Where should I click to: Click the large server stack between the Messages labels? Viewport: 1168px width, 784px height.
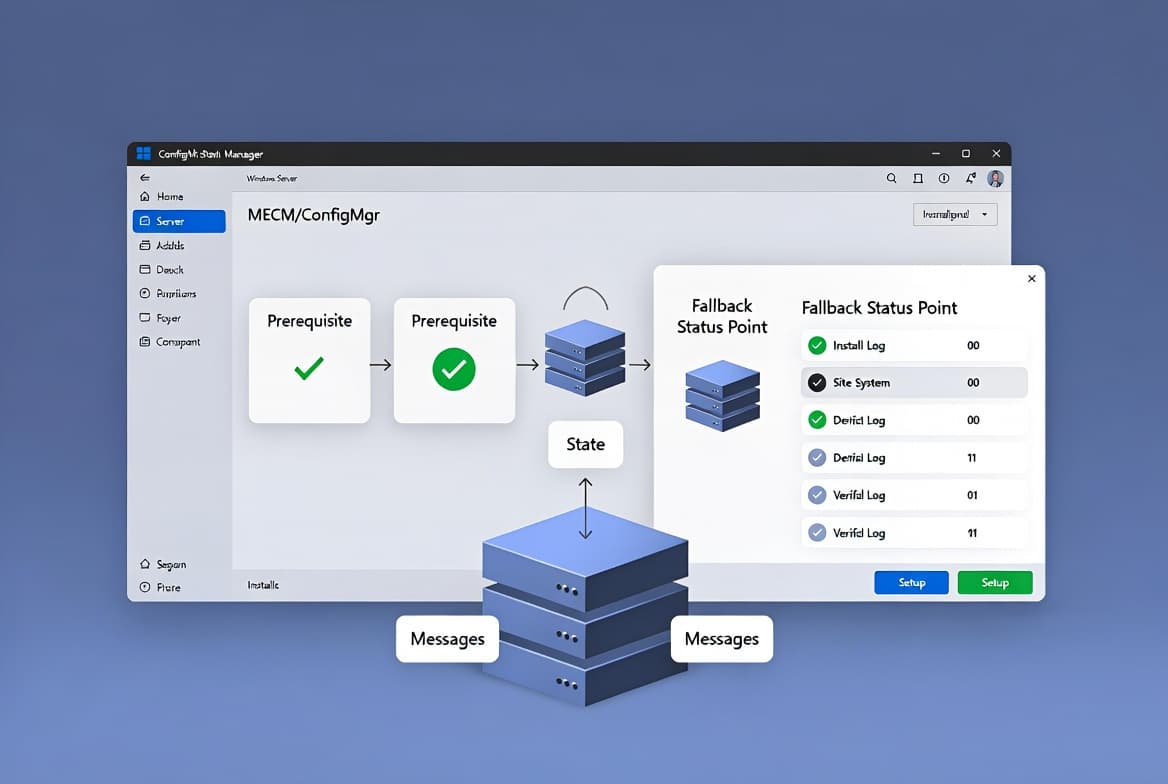(x=585, y=605)
